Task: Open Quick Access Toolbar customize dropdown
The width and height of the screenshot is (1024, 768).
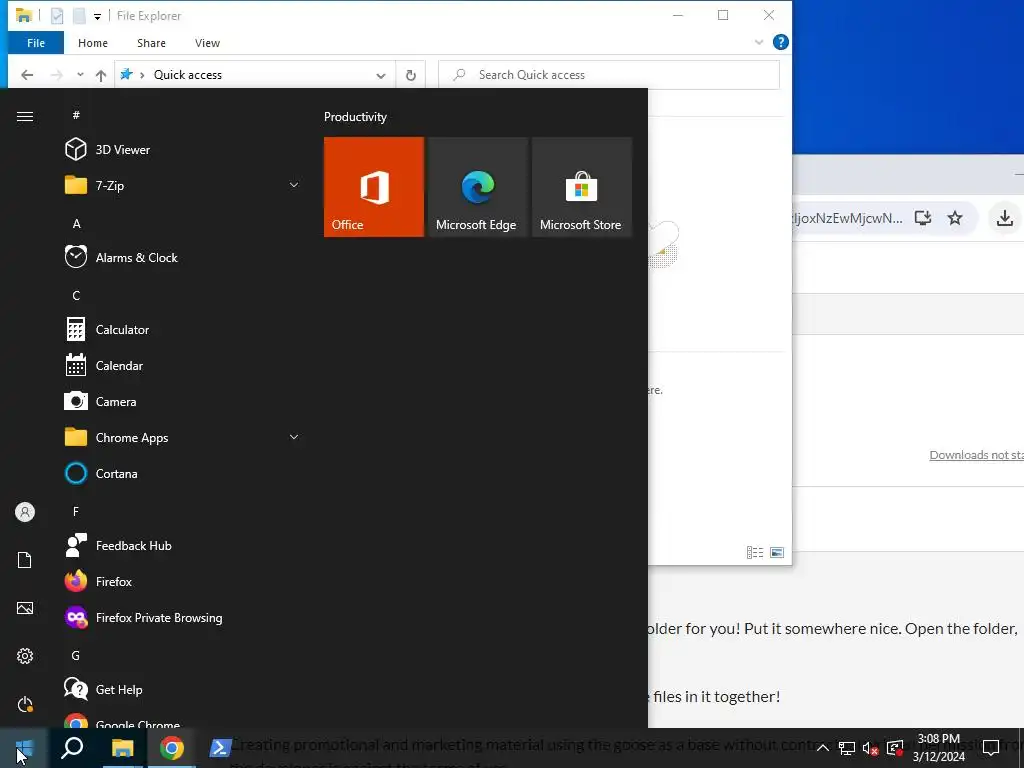Action: [x=97, y=16]
